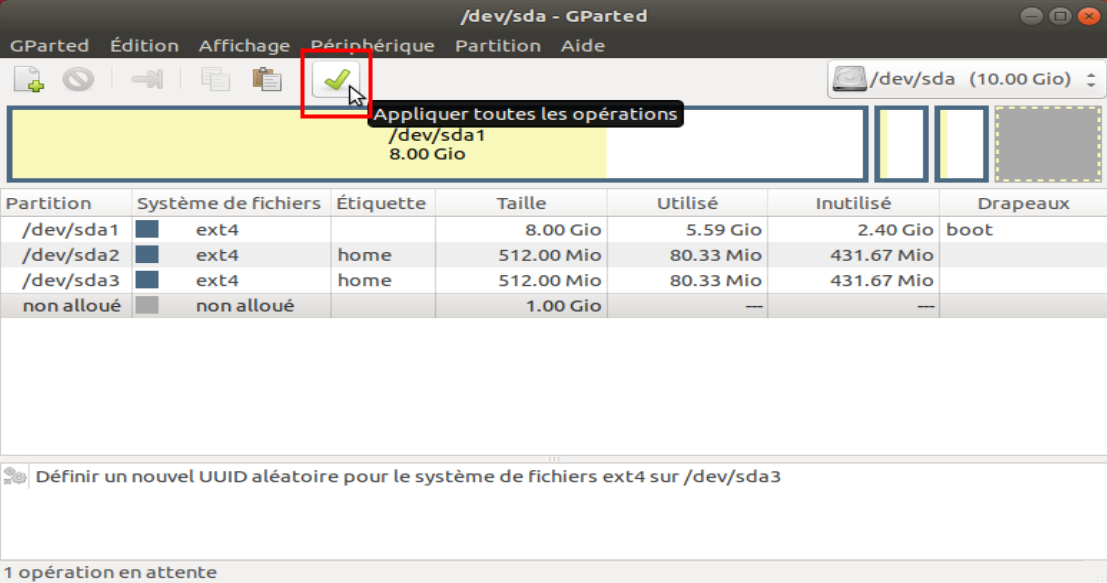The height and width of the screenshot is (583, 1107).
Task: Apply all operations with green checkmark
Action: coord(337,79)
